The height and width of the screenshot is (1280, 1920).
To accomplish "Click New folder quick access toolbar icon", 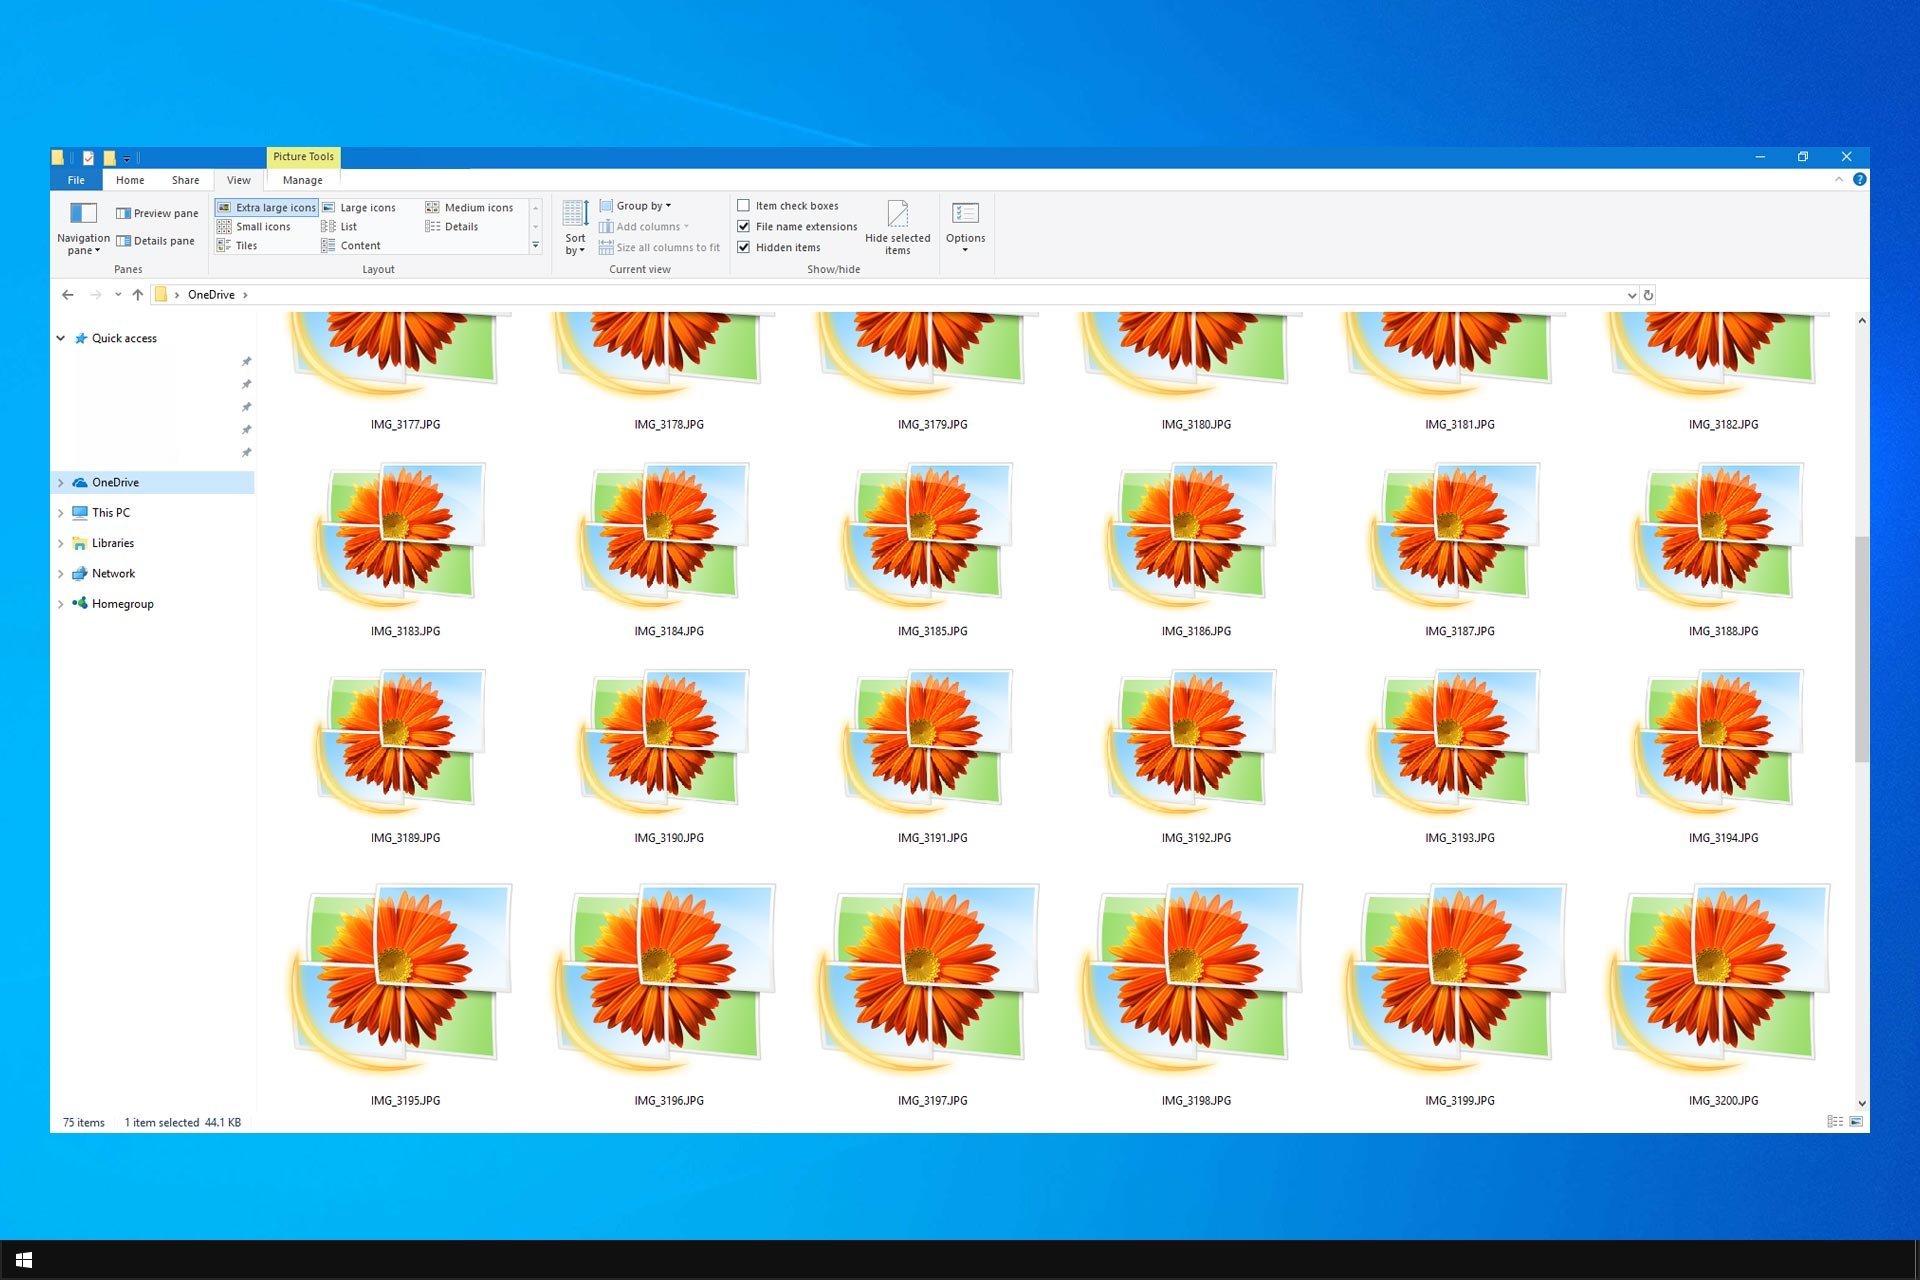I will coord(109,157).
